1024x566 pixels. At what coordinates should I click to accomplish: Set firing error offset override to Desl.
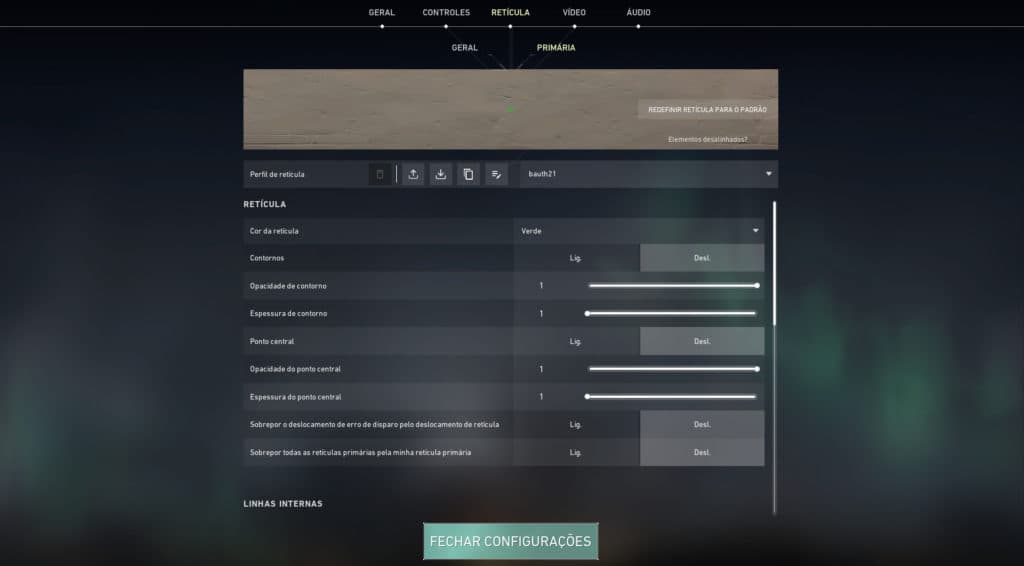coord(702,424)
